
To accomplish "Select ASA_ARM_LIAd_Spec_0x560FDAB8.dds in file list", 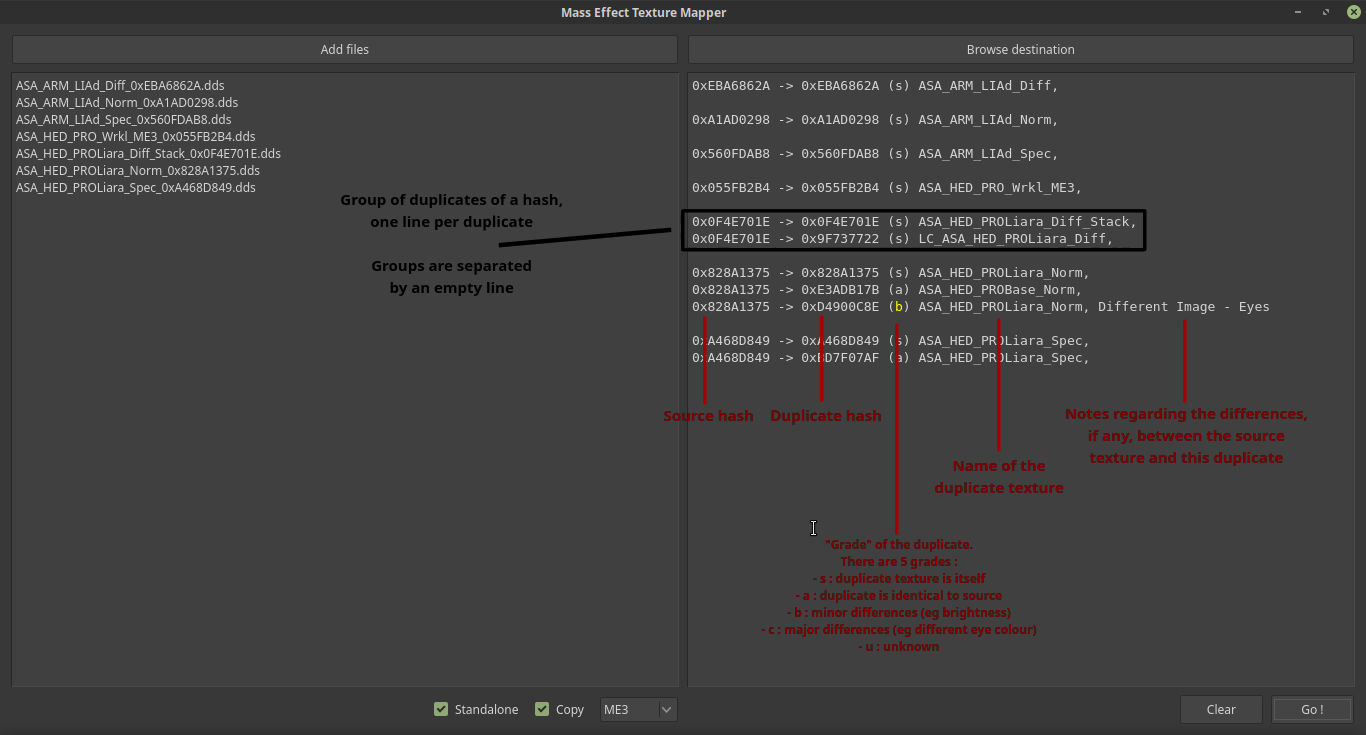I will 124,120.
